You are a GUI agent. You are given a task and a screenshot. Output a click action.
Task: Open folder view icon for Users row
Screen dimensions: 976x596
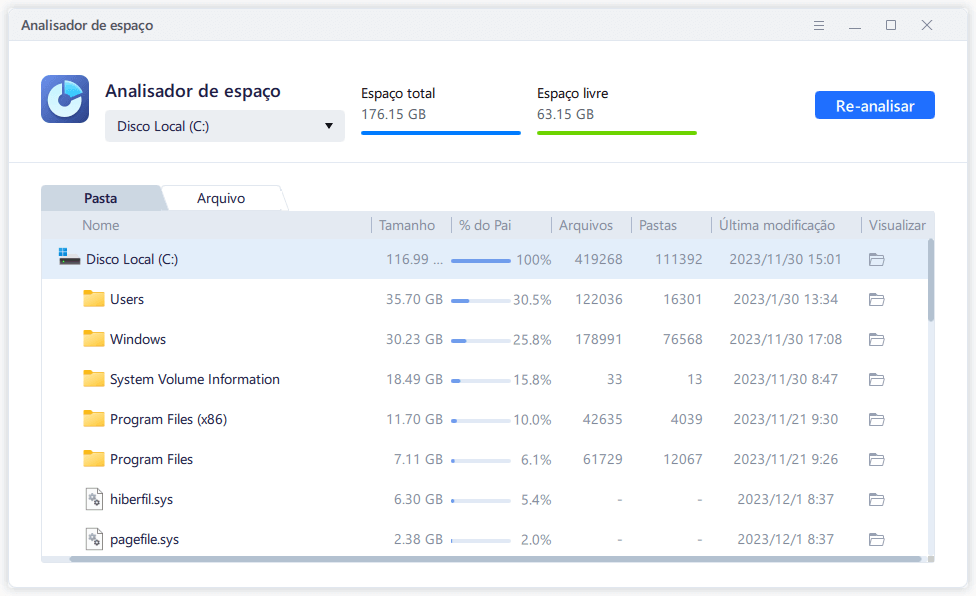click(x=876, y=299)
